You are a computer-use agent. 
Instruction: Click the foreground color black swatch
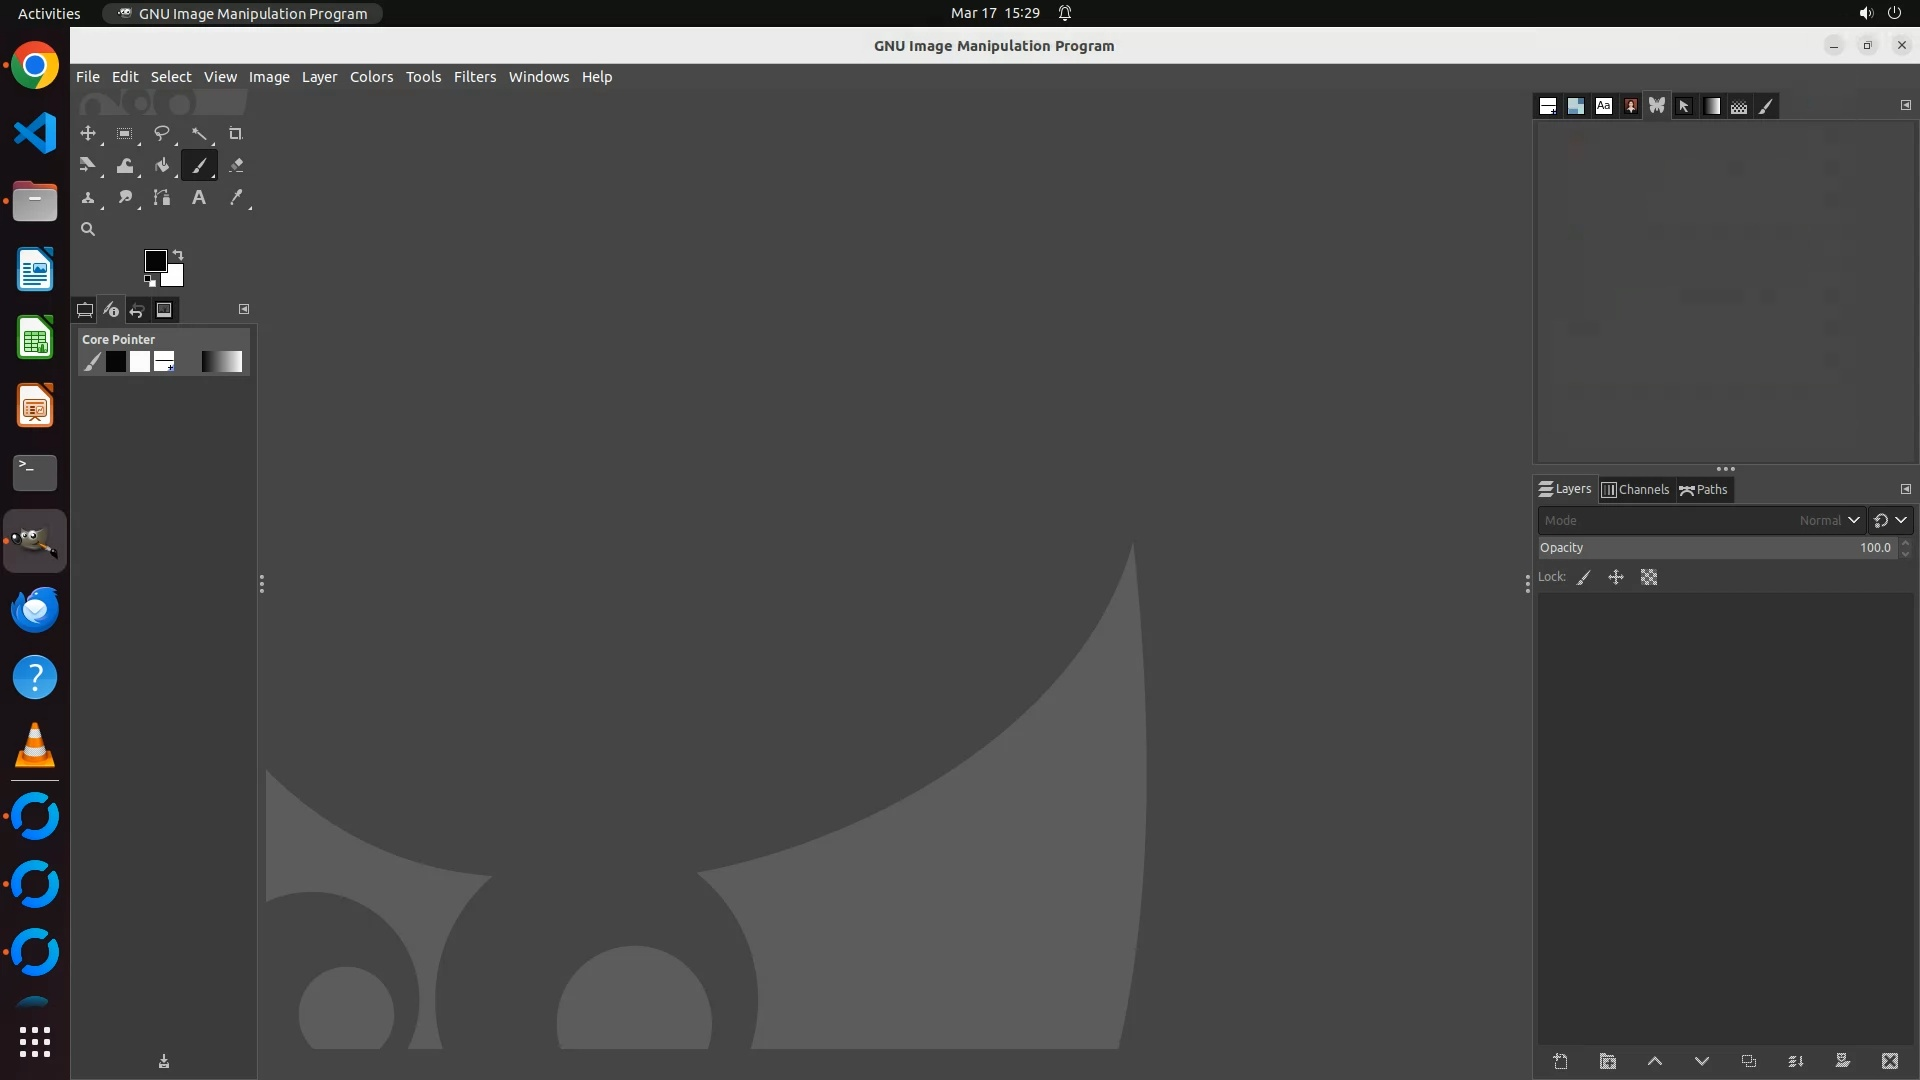pos(155,261)
